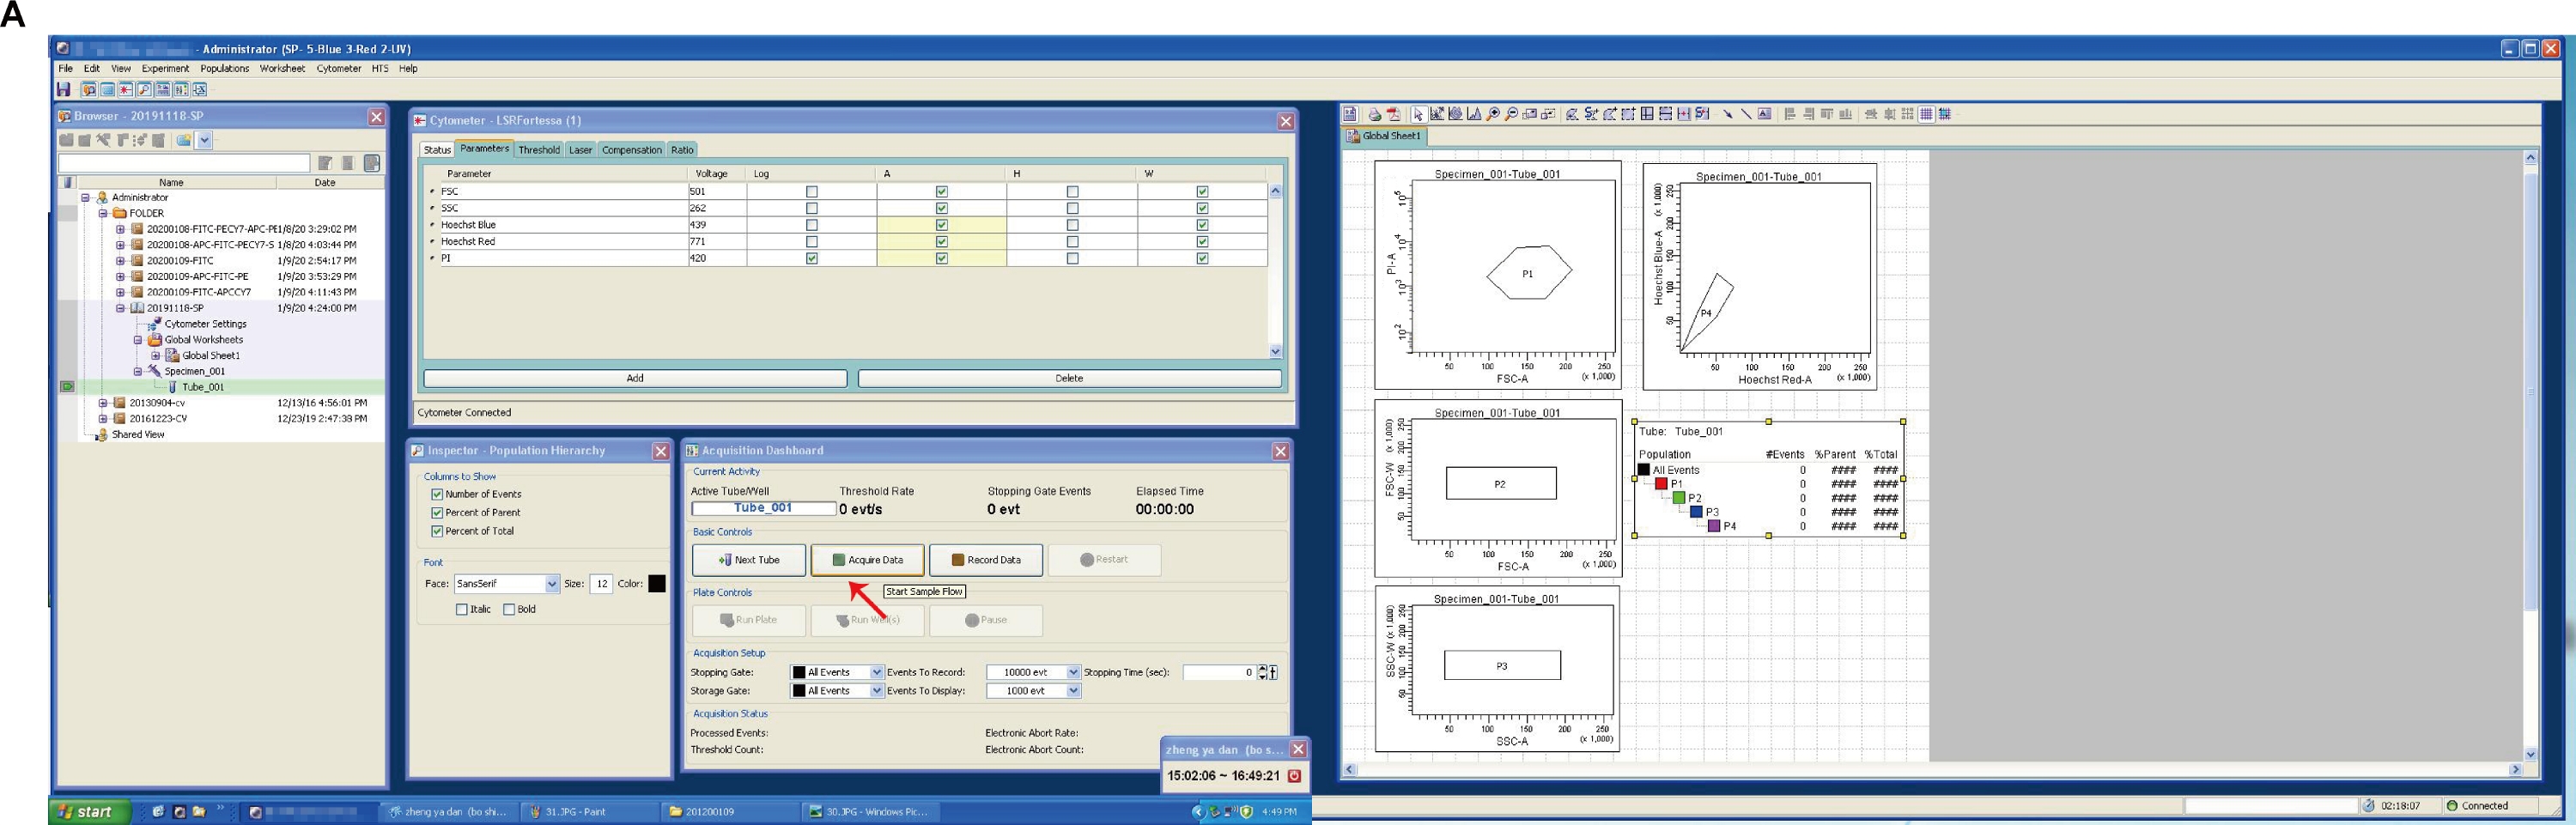Toggle the Log checkbox for PI
This screenshot has height=825, width=2576.
pyautogui.click(x=811, y=258)
